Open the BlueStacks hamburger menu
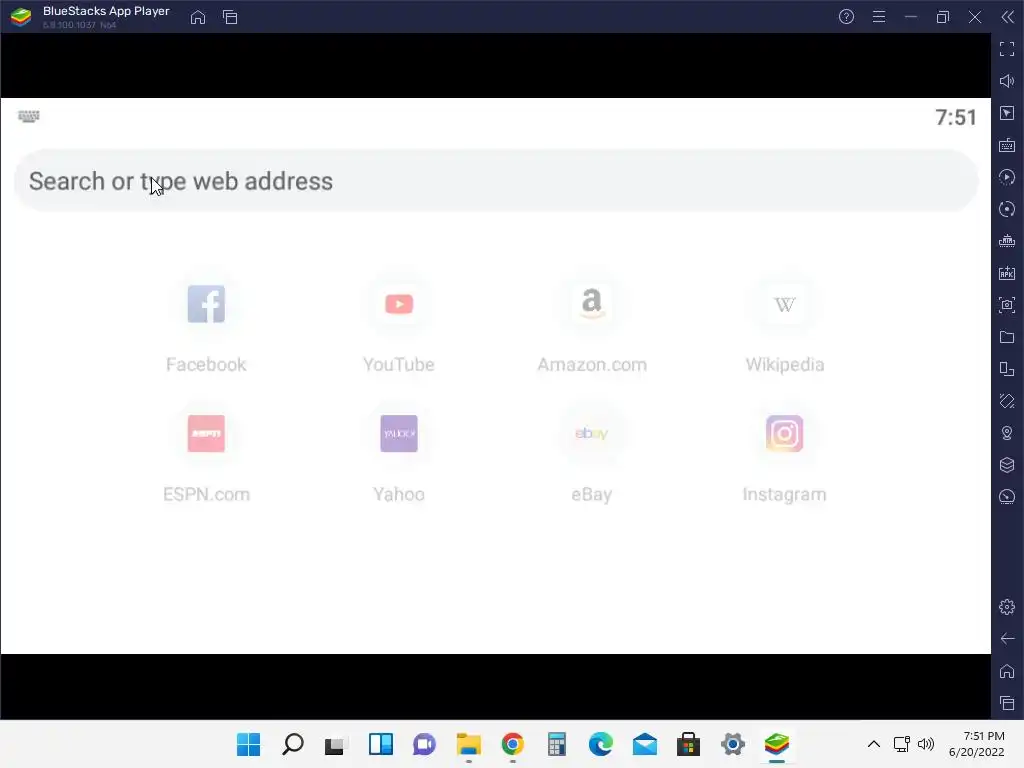Screen dimensions: 1024x768 (879, 17)
